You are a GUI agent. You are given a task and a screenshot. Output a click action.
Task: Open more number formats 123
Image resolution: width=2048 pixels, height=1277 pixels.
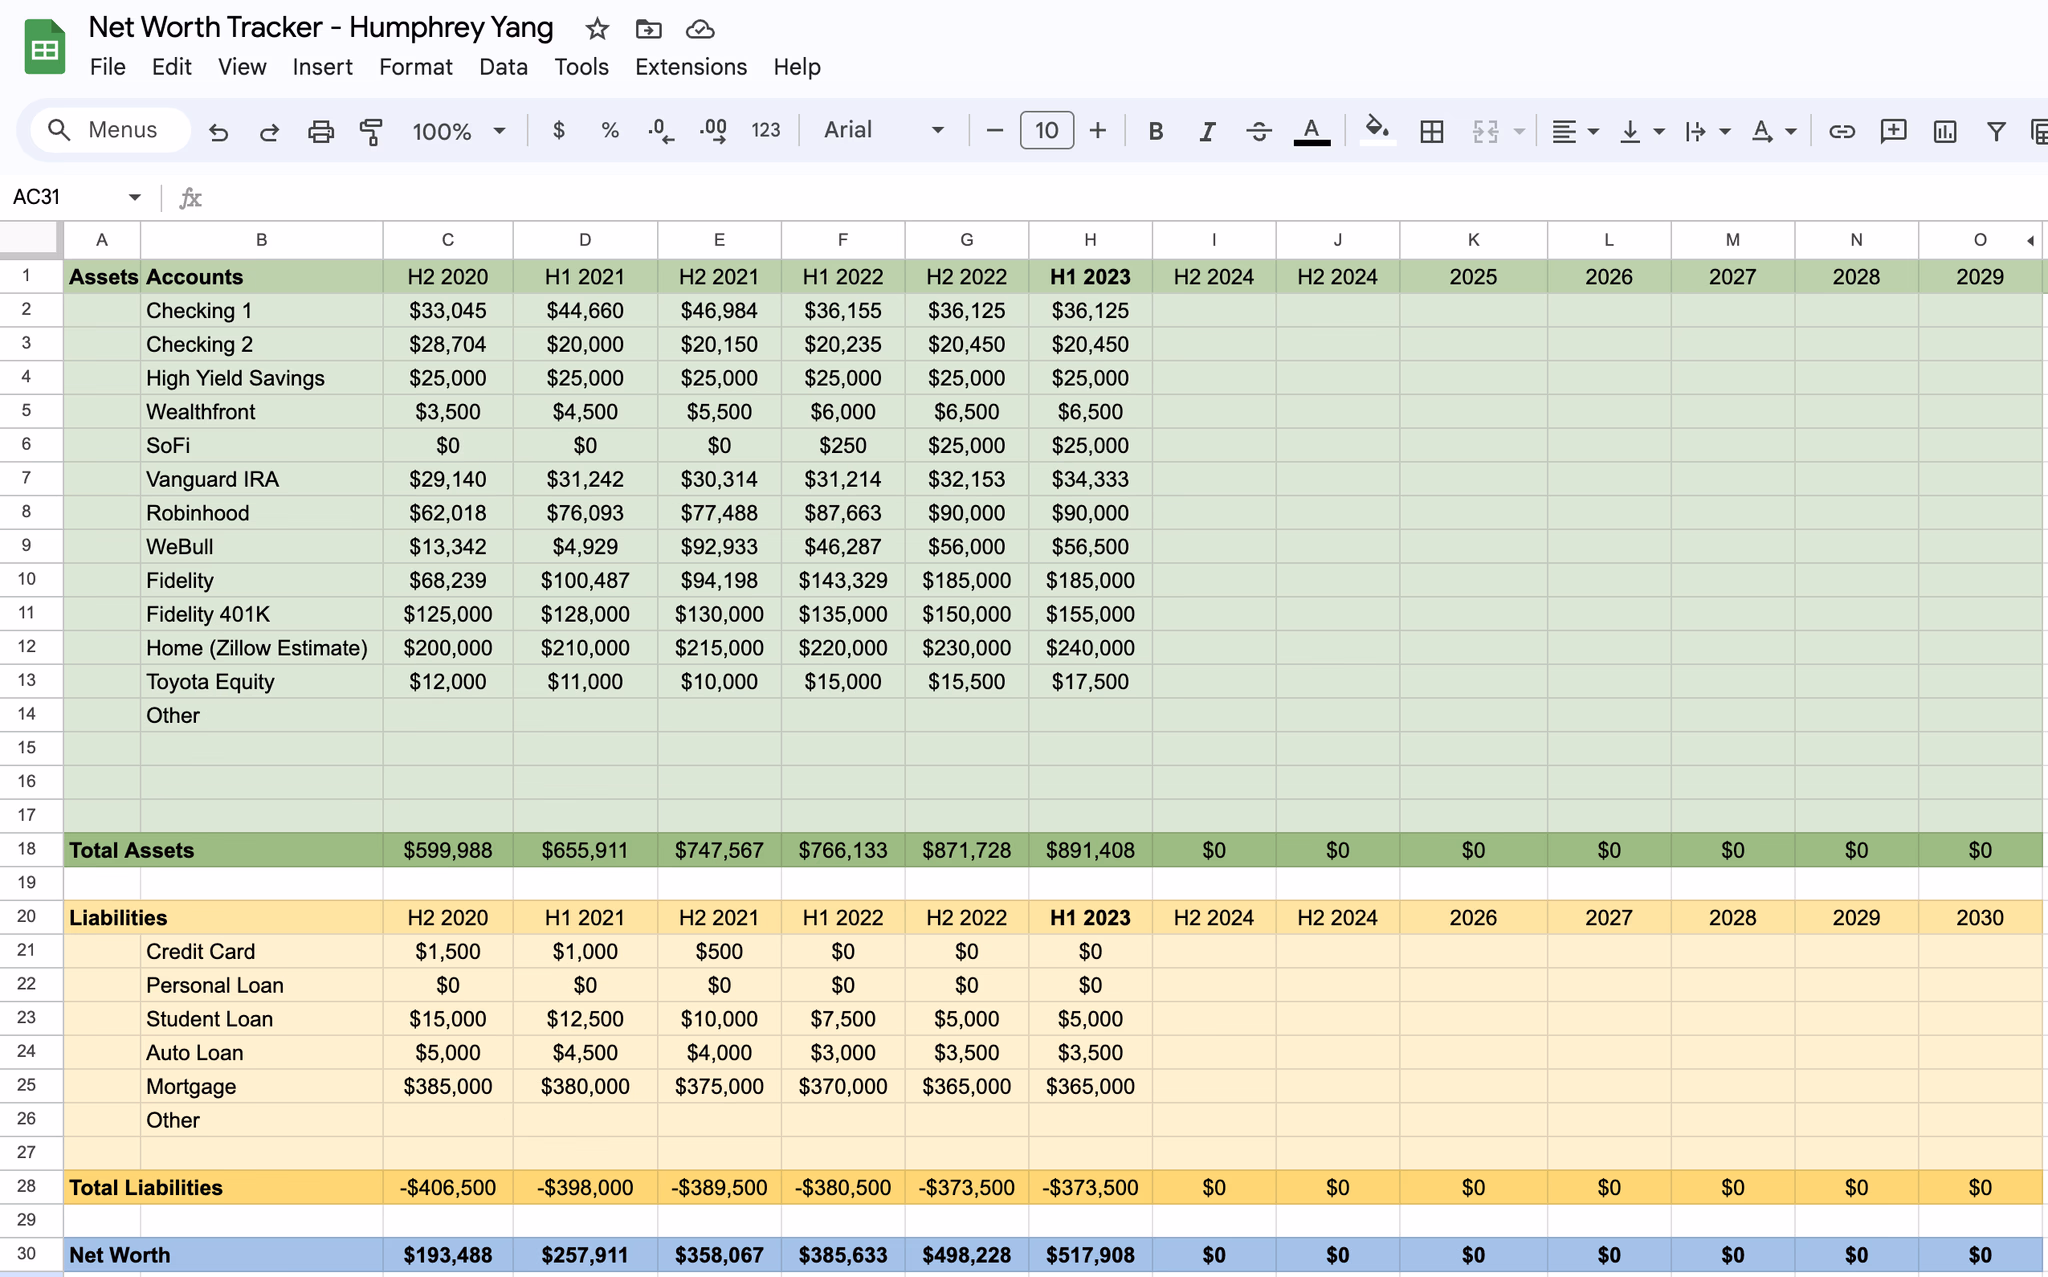[x=766, y=130]
